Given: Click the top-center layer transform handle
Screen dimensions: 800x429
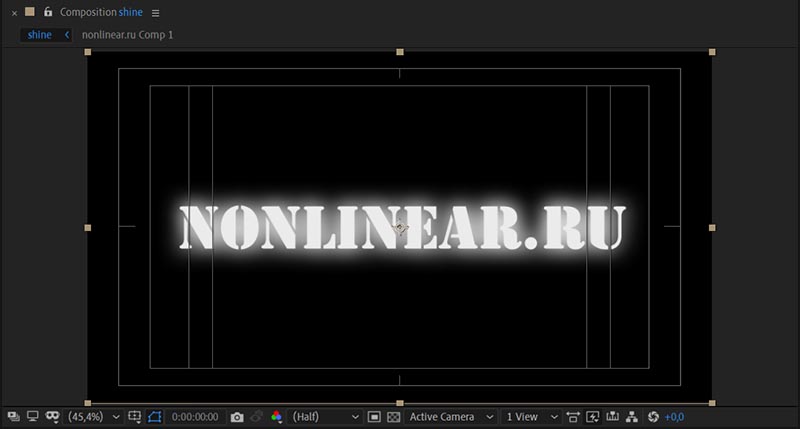Looking at the screenshot, I should (x=400, y=52).
